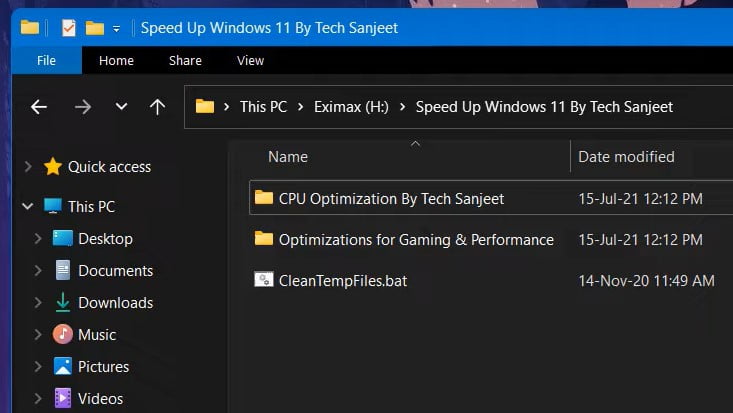Go forward with the right arrow
Screen dimensions: 733x413
[83, 106]
